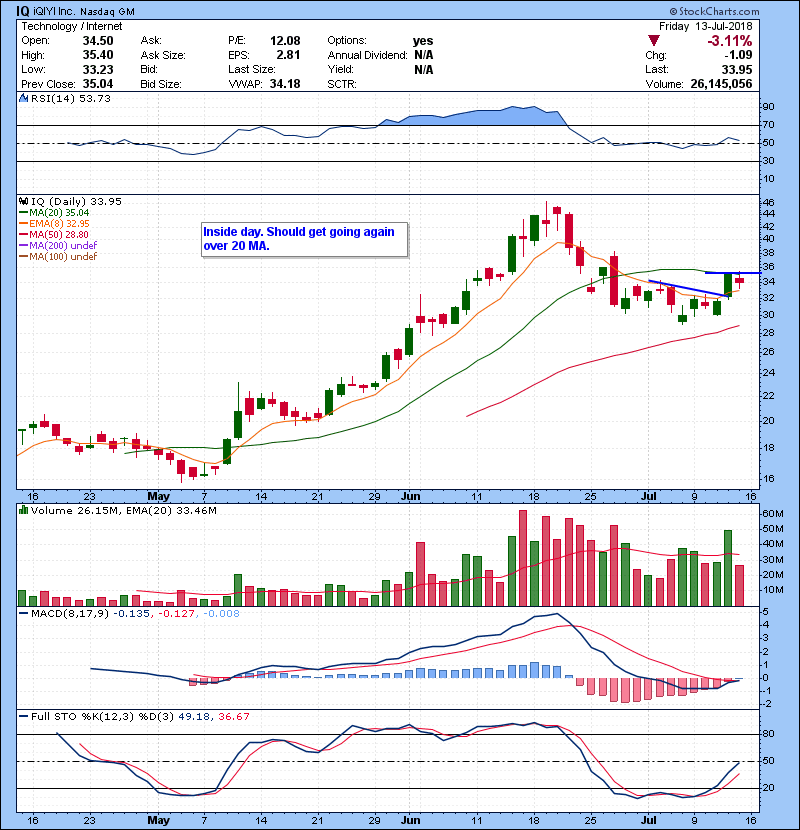The height and width of the screenshot is (830, 800).
Task: Click the RSI(14) 53.73 label
Action: click(x=71, y=98)
